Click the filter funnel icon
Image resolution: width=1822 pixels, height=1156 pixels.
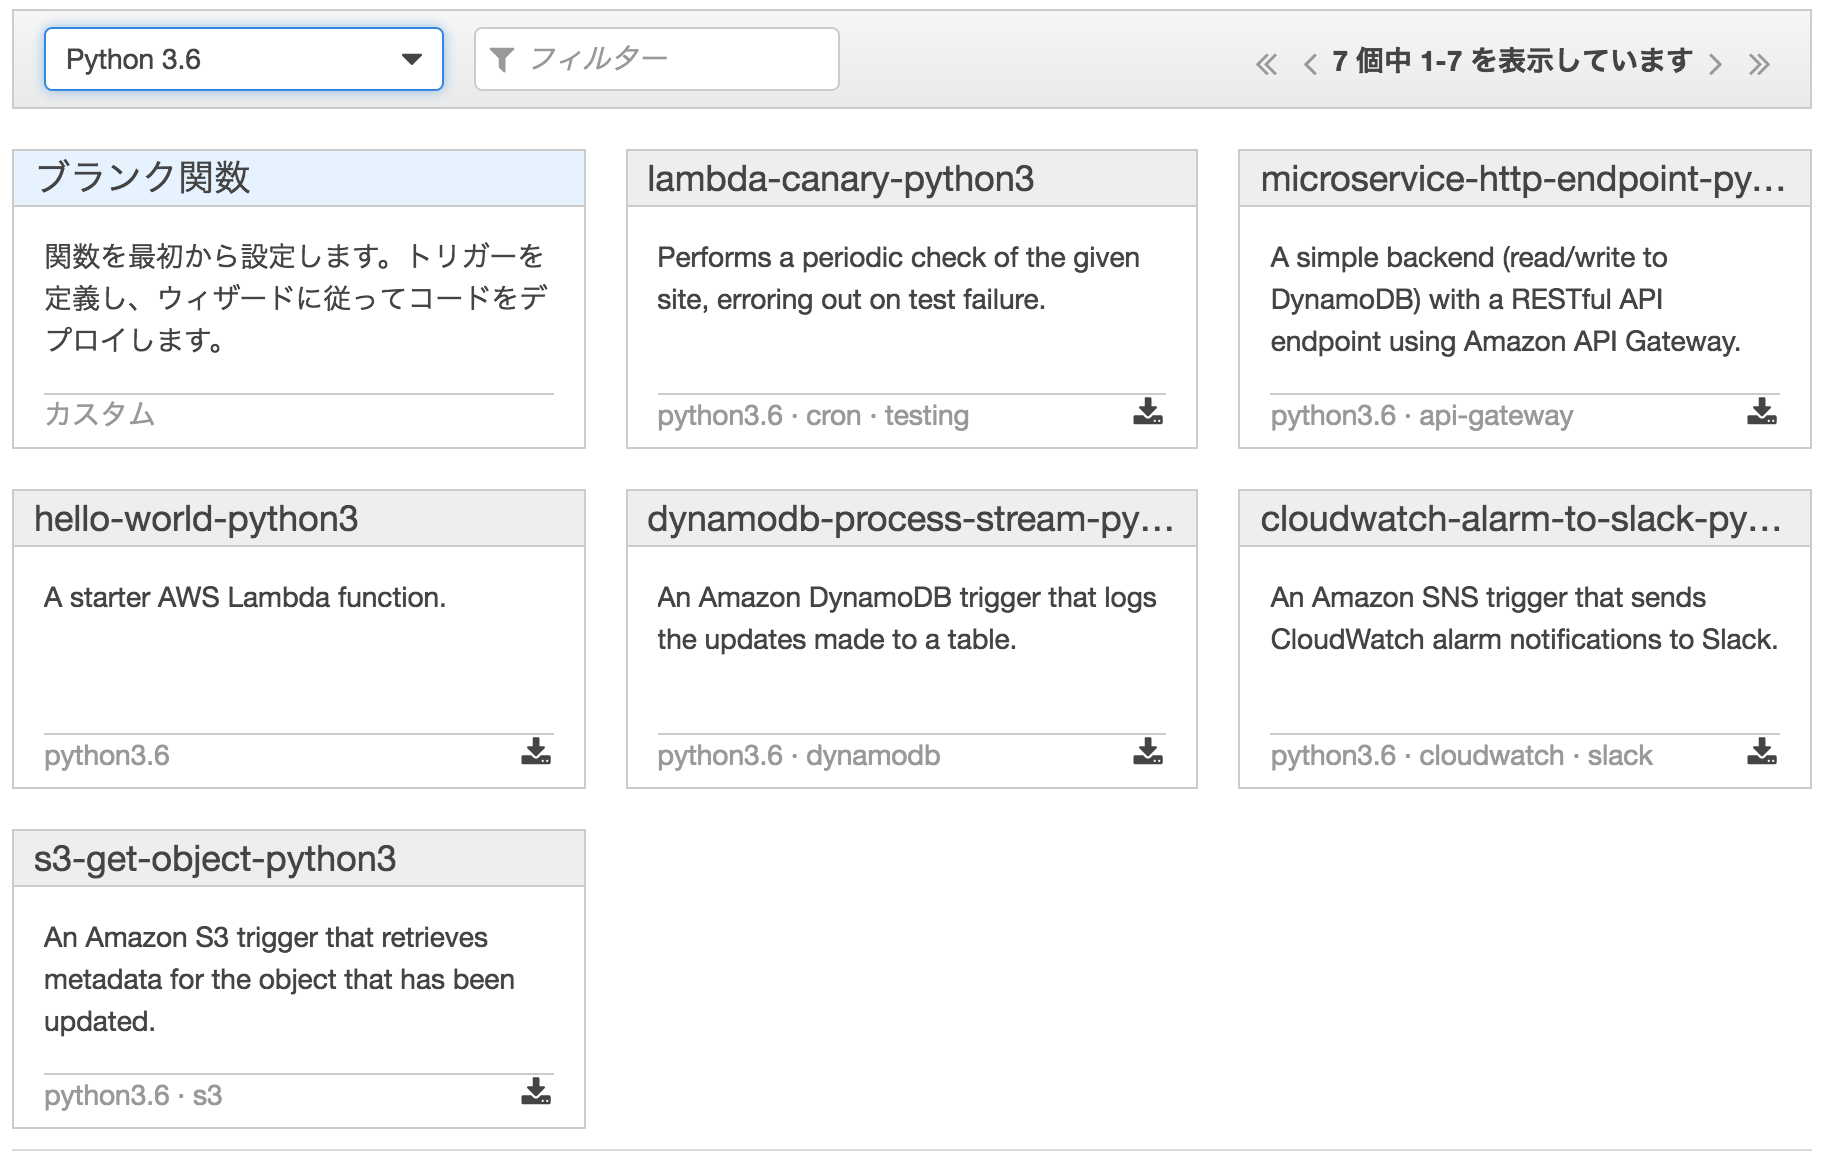point(504,58)
